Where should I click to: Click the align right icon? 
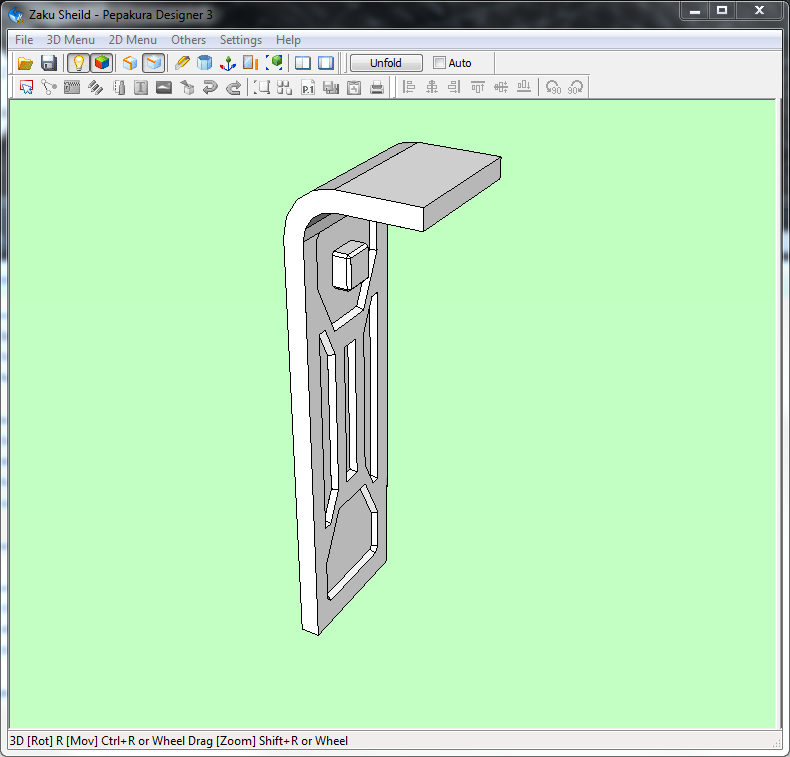click(454, 87)
